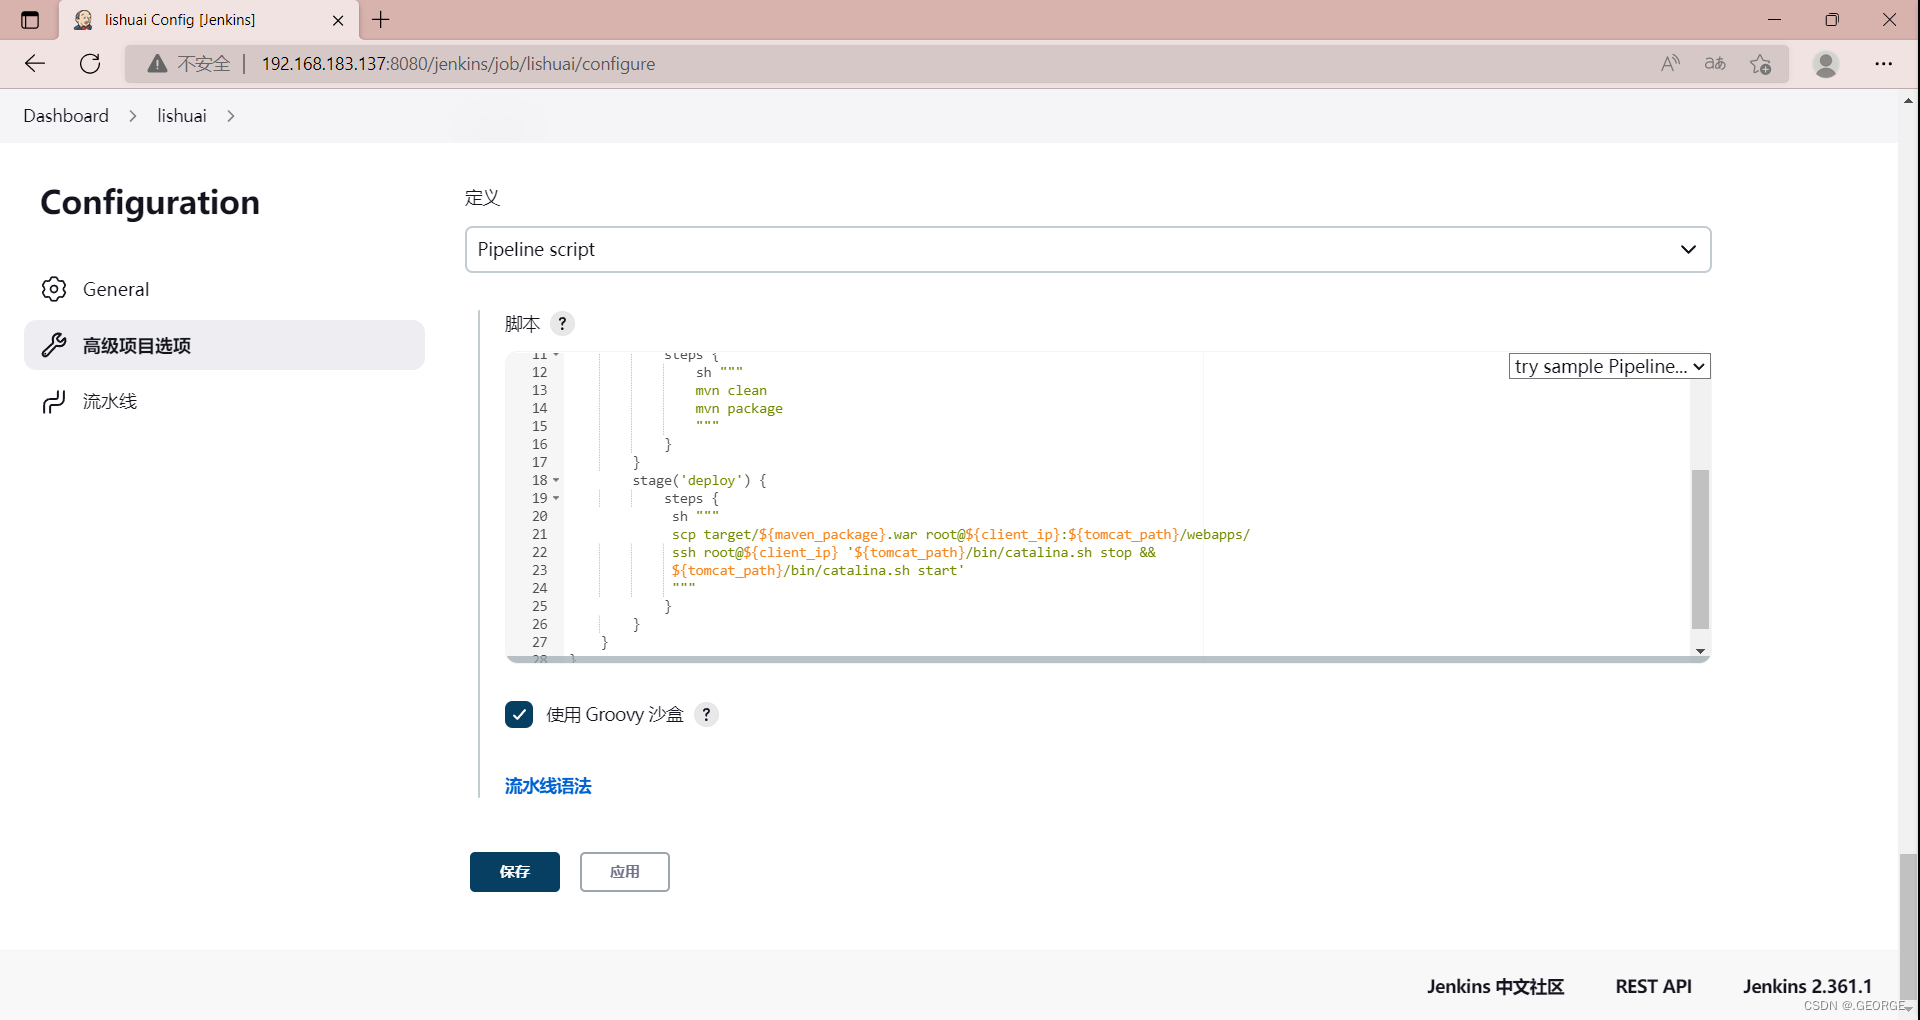Click the 'mvn clean' line in script
The height and width of the screenshot is (1020, 1920).
(x=731, y=390)
